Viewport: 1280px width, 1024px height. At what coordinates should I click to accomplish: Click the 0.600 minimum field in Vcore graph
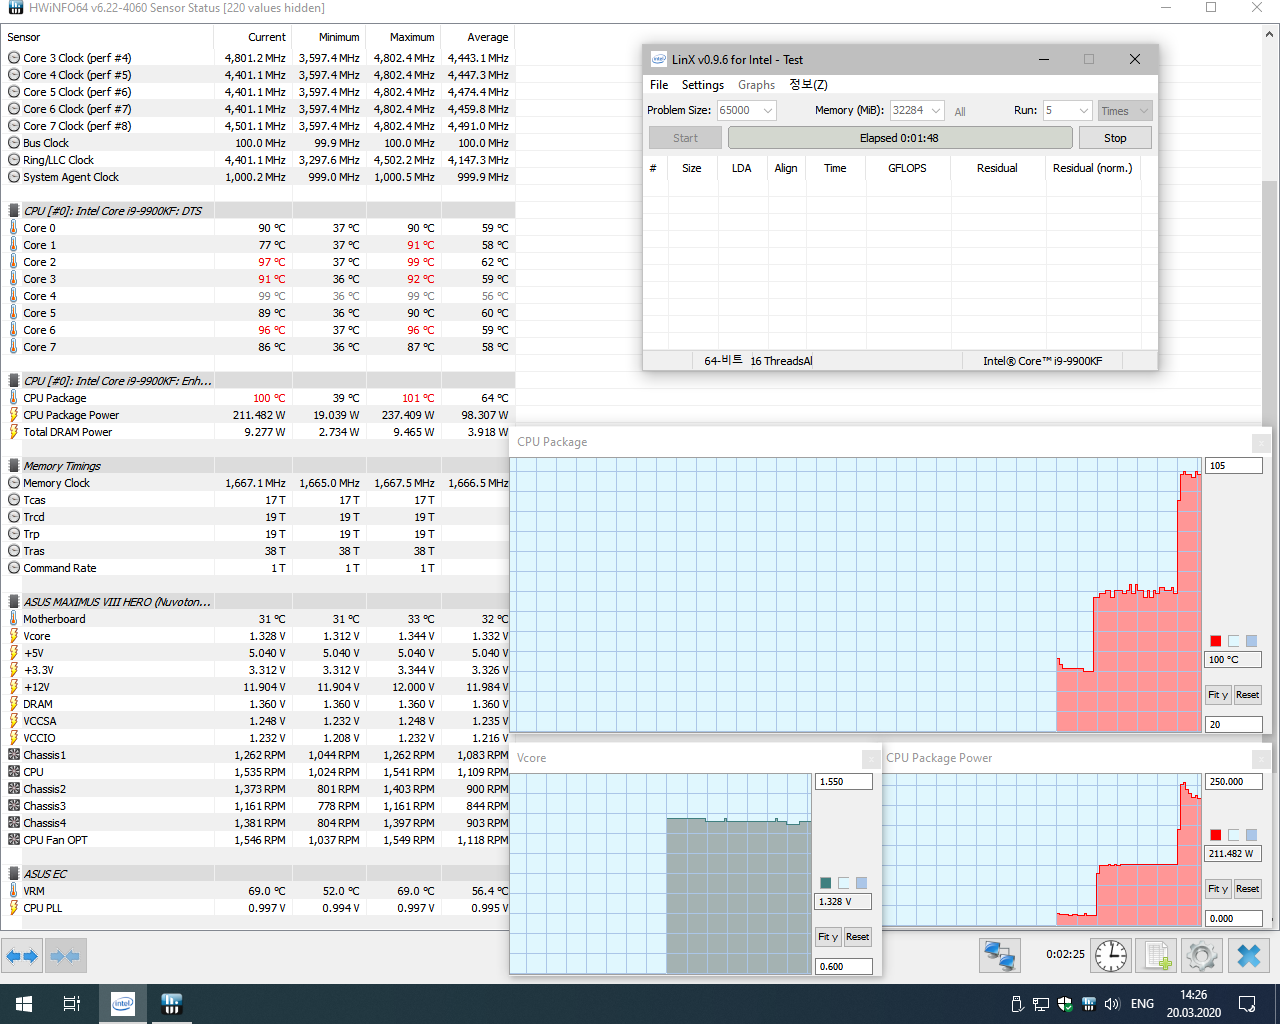point(844,967)
